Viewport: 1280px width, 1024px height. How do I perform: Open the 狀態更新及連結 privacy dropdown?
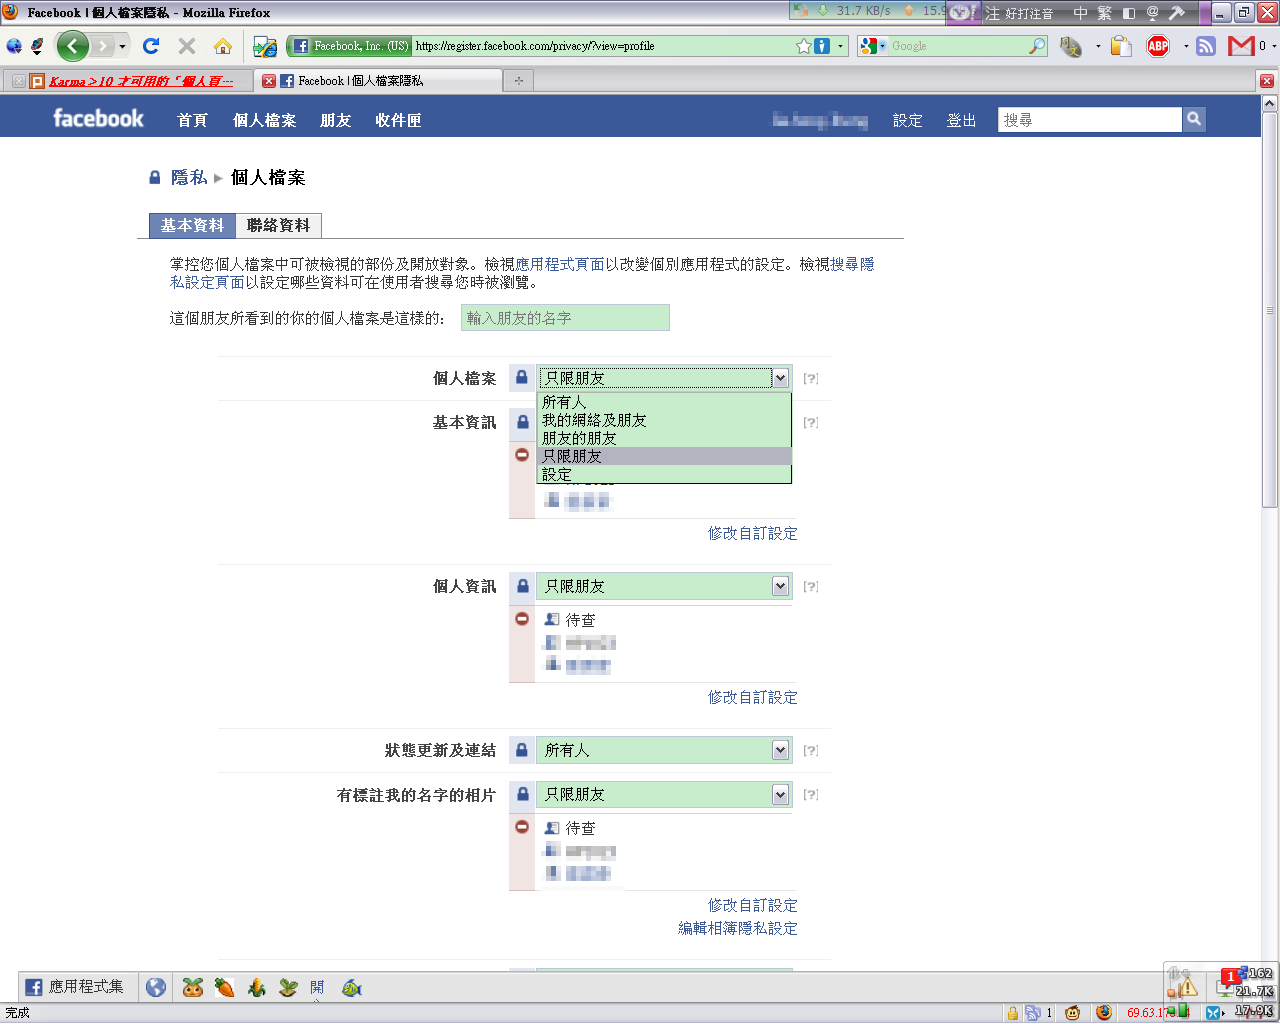click(x=664, y=750)
